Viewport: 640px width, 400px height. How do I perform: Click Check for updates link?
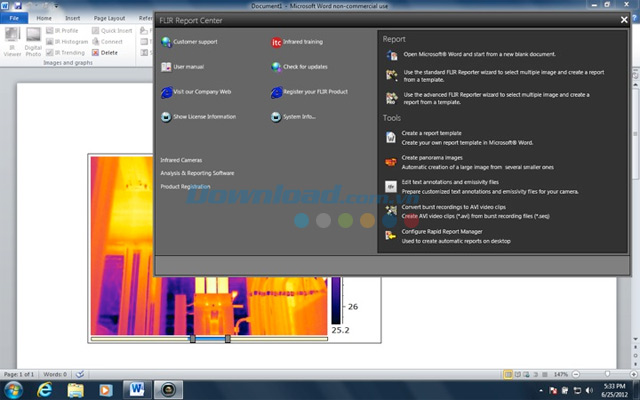[x=304, y=67]
